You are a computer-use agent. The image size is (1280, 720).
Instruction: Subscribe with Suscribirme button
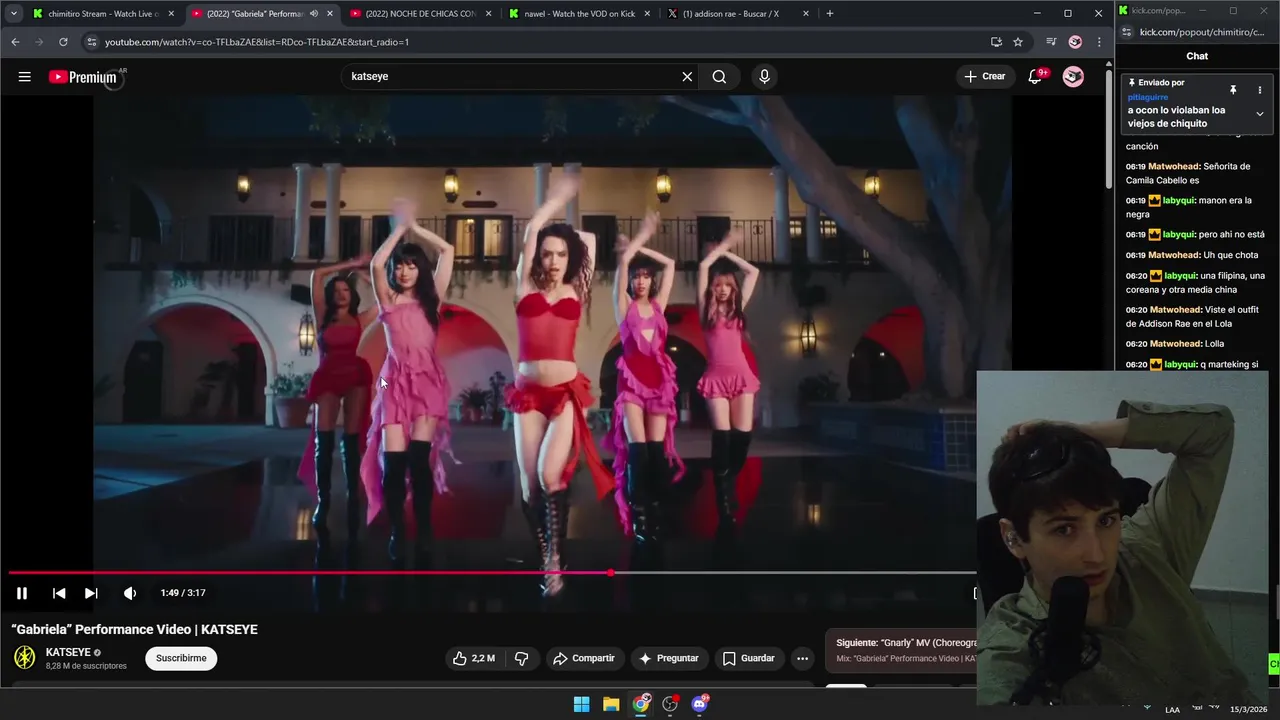181,658
